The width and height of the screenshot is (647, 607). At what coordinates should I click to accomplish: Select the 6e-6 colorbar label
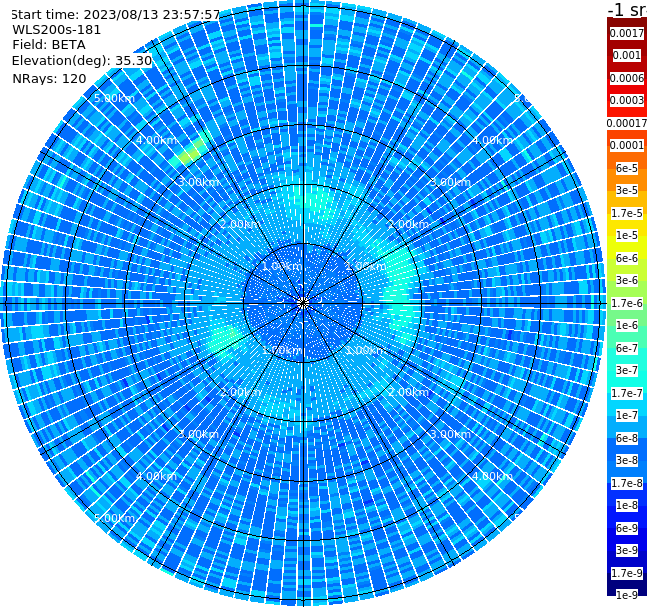pos(627,258)
